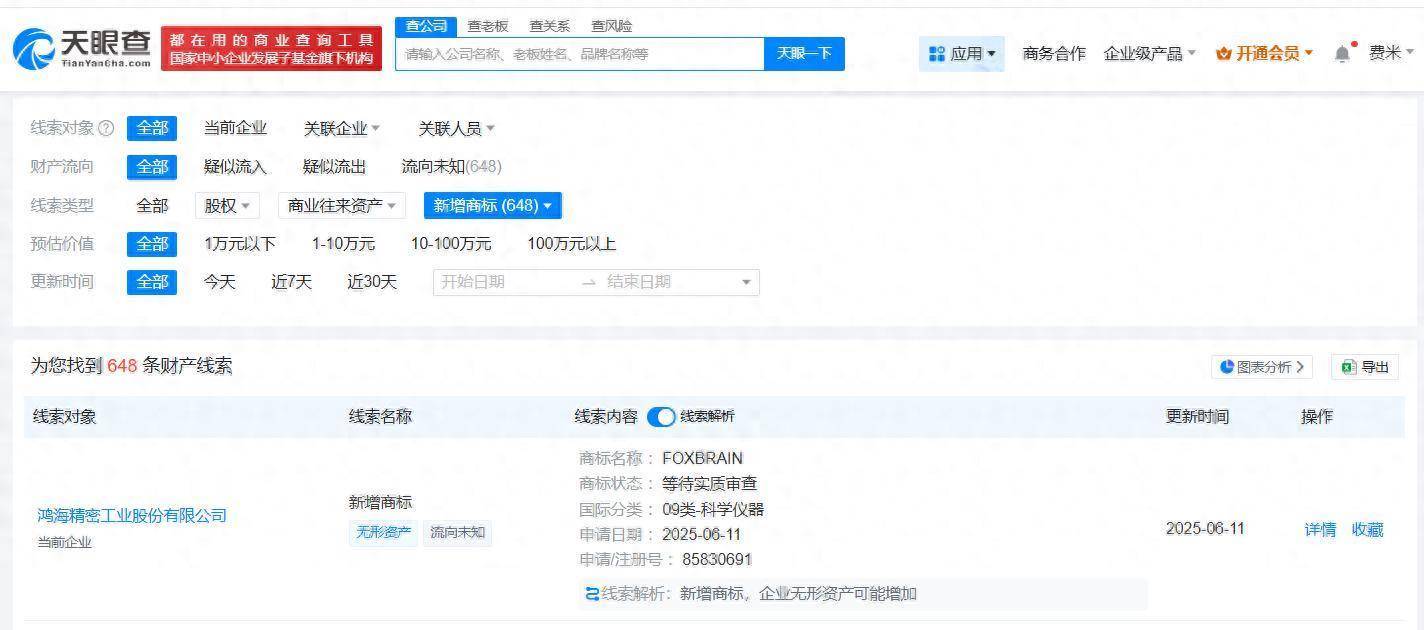Filter property flow by 疑似流出
The height and width of the screenshot is (630, 1424).
click(334, 167)
